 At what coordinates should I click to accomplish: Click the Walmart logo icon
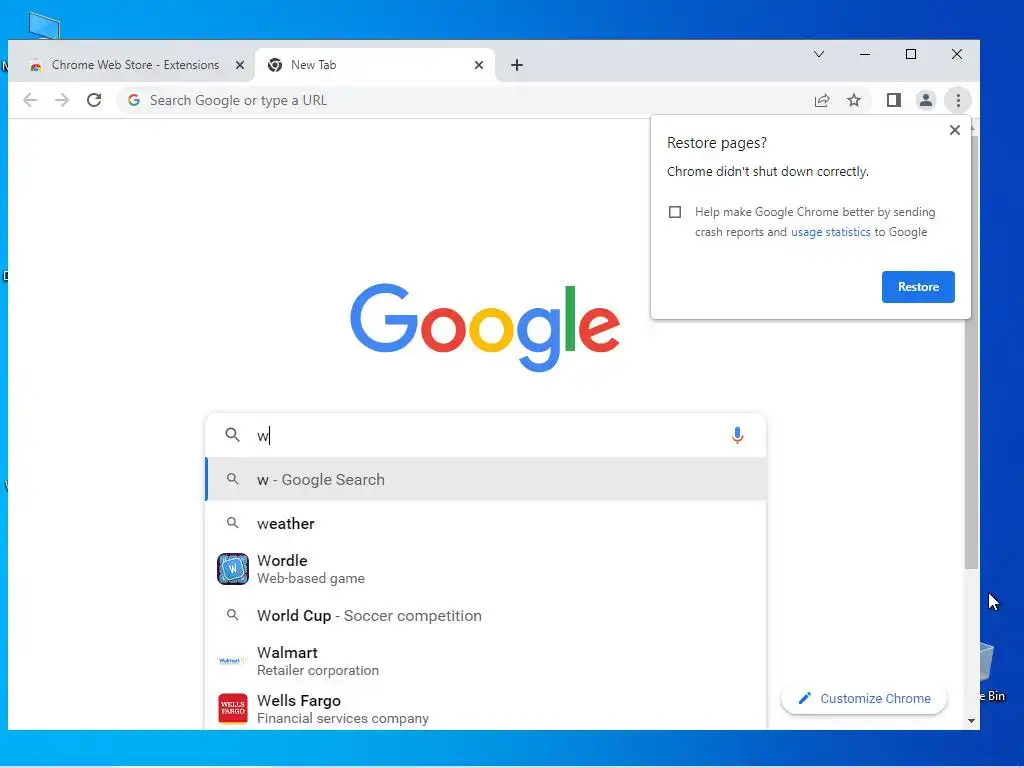[x=232, y=661]
